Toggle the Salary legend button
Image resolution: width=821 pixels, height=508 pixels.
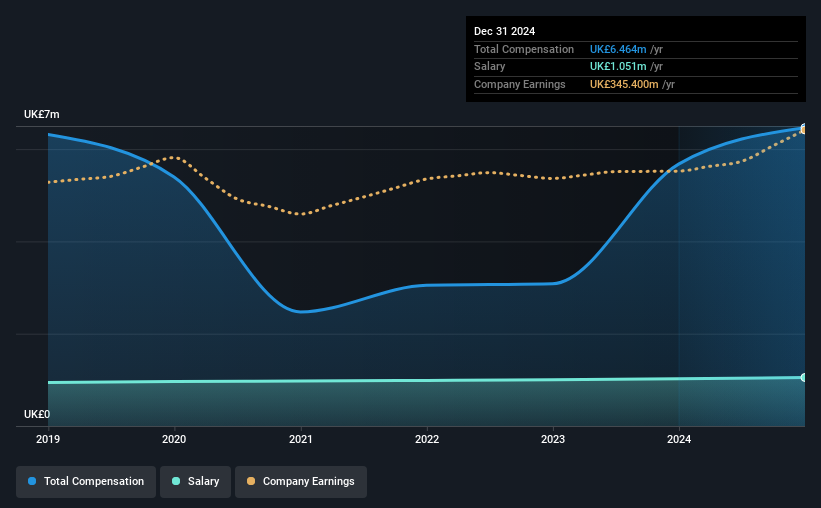click(195, 482)
